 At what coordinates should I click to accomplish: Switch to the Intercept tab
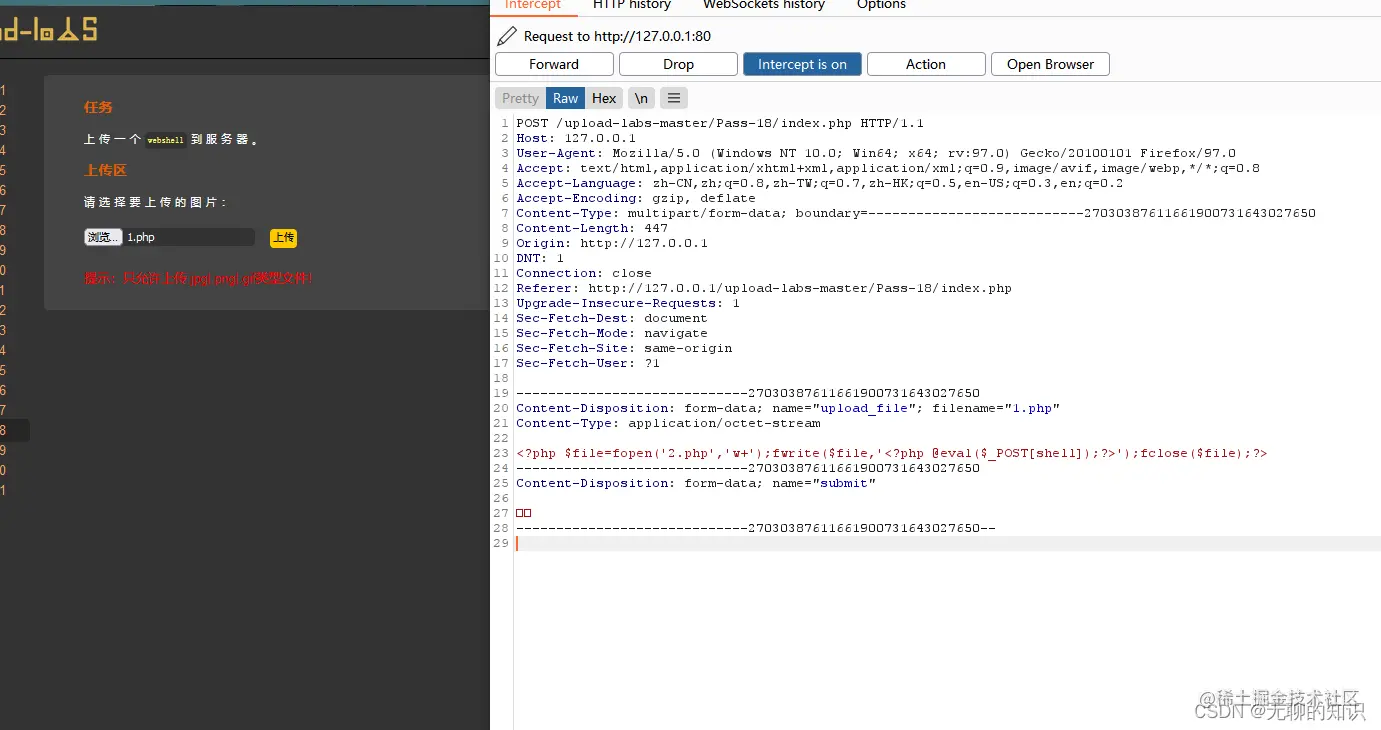click(x=533, y=5)
